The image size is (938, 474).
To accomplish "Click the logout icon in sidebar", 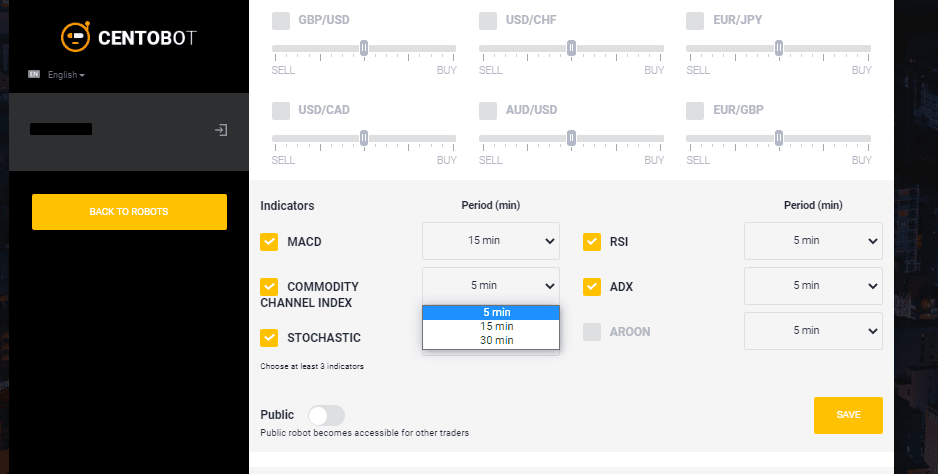I will (221, 130).
